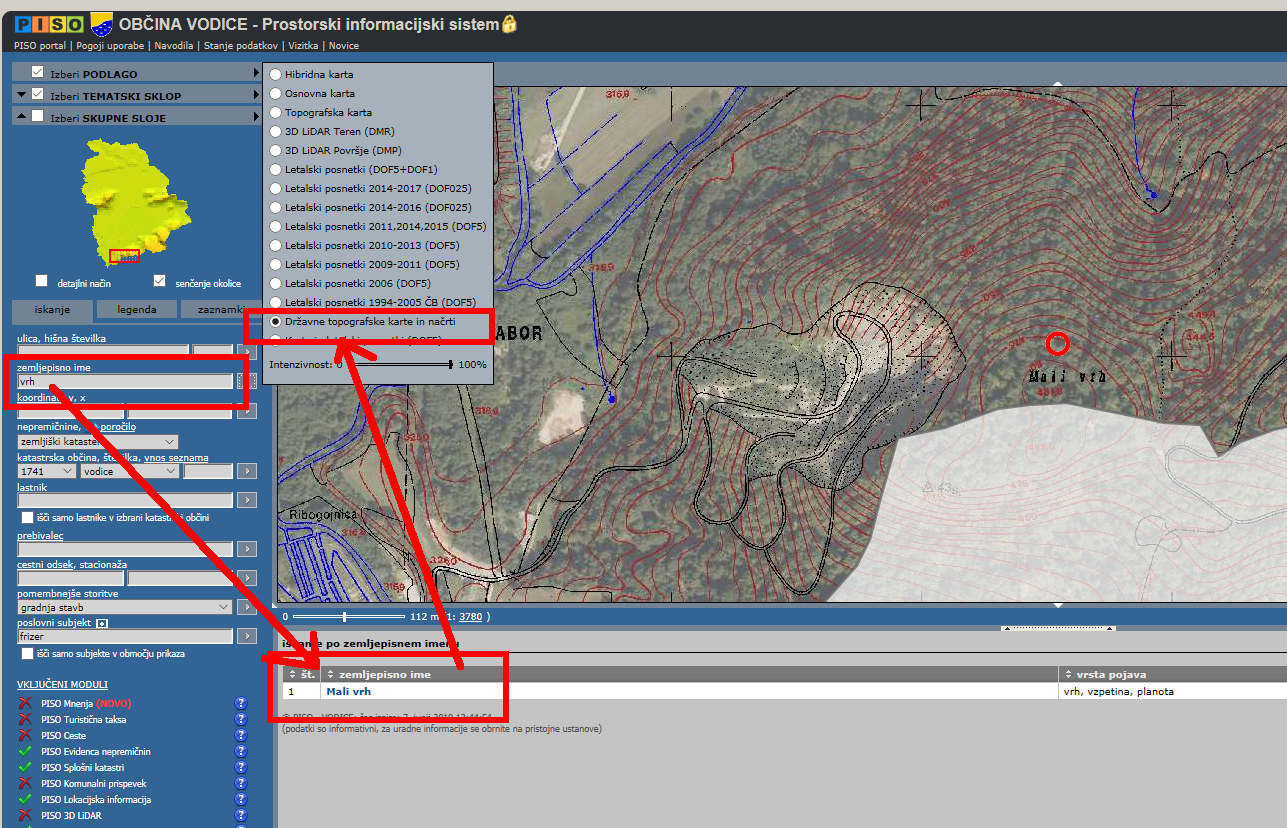
Task: Open the gradnja stavb services dropdown
Action: [125, 606]
